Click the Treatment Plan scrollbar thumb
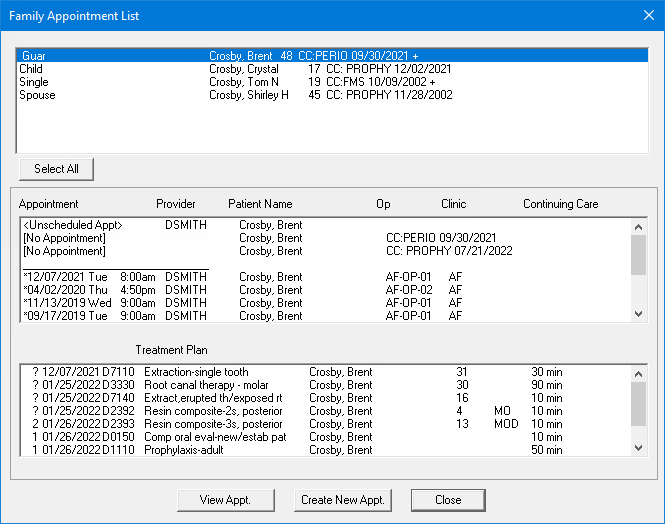665x524 pixels. [x=638, y=404]
